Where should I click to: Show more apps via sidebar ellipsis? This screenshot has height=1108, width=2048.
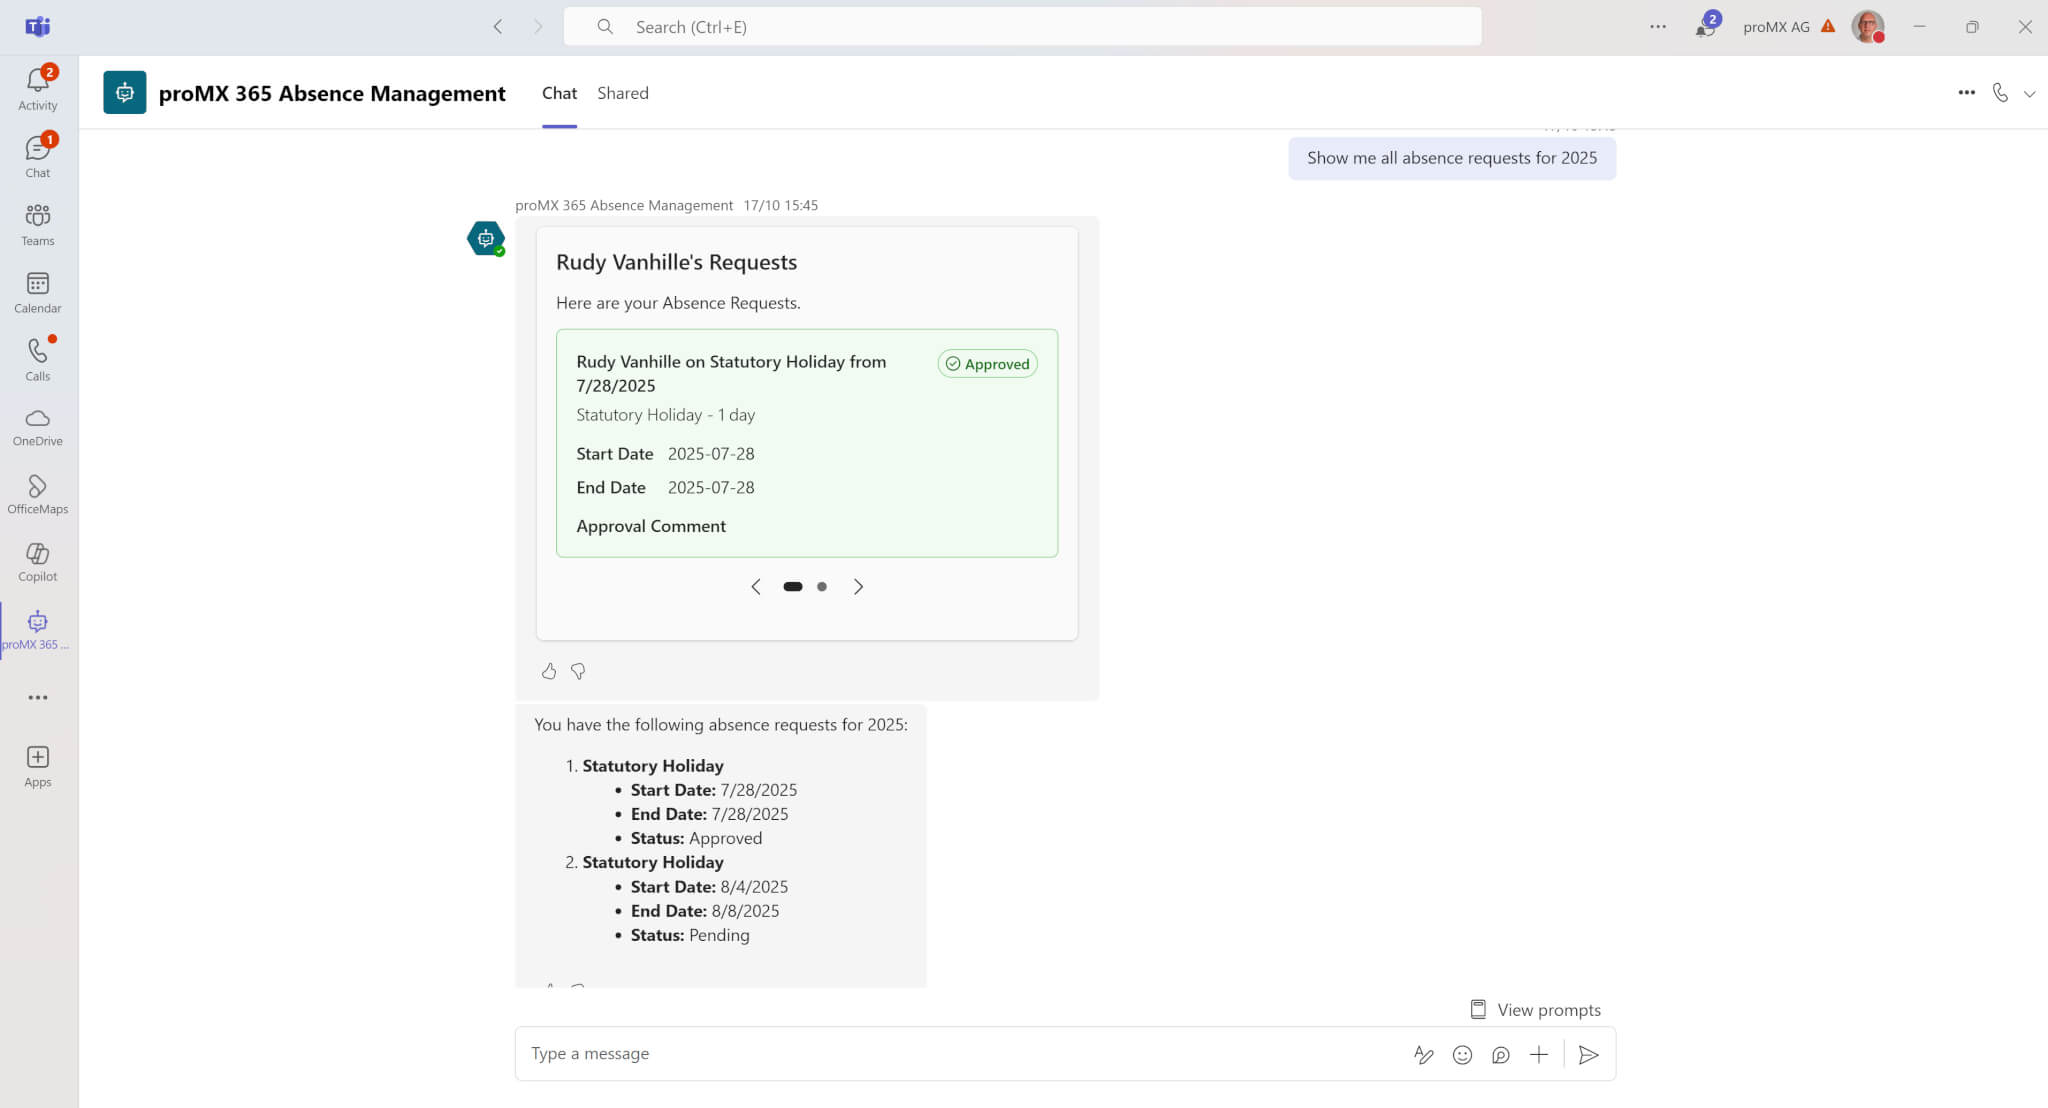(38, 698)
